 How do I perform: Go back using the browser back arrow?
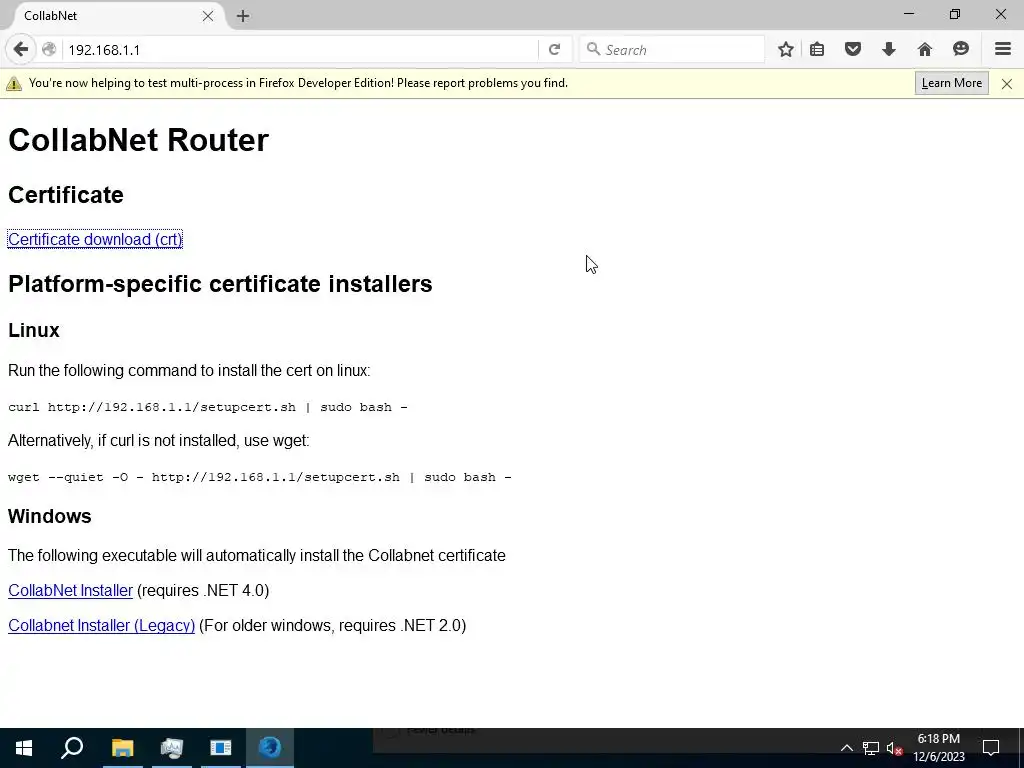tap(21, 50)
